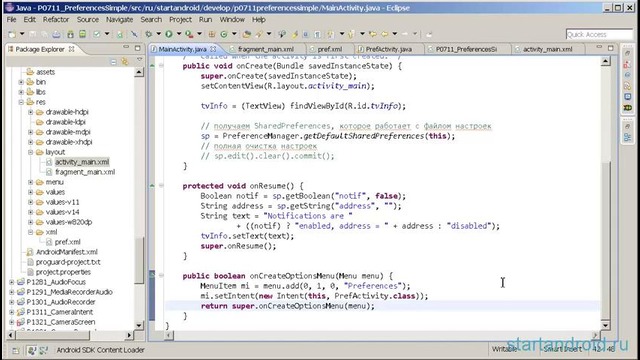Click the Debug bug icon in the toolbar
Screen dimensions: 640x360
[x=149, y=34]
